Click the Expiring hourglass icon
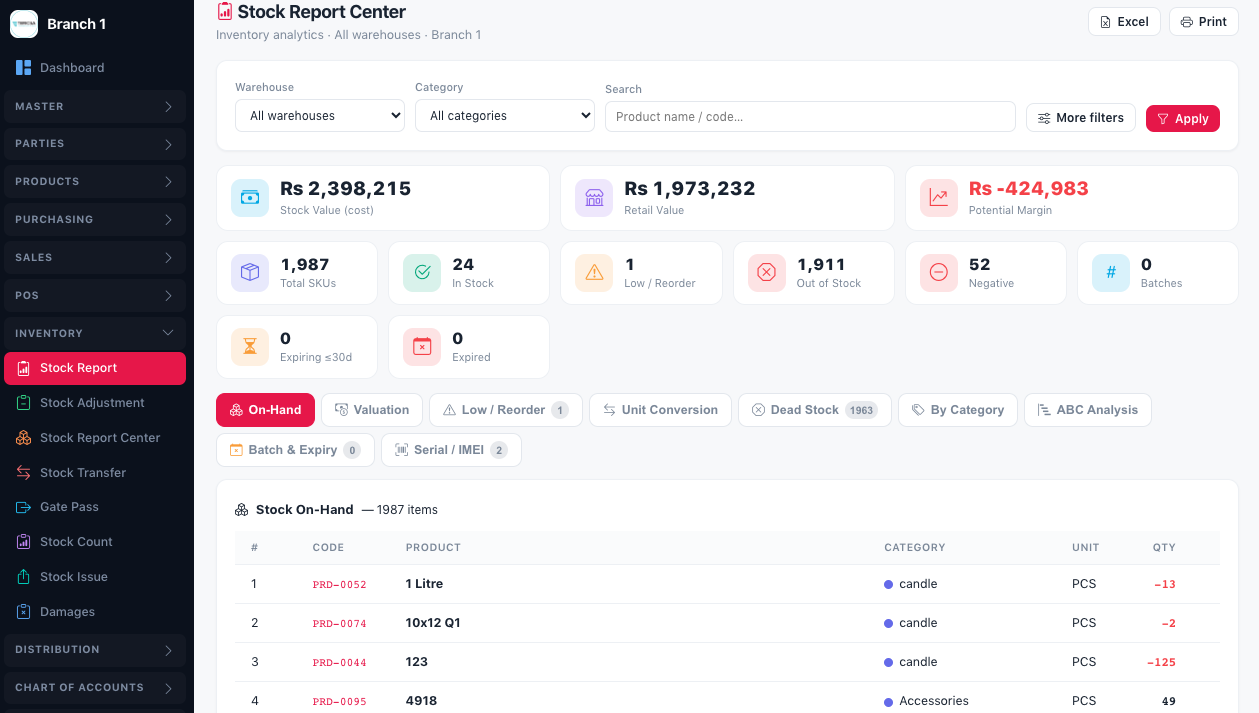 250,347
